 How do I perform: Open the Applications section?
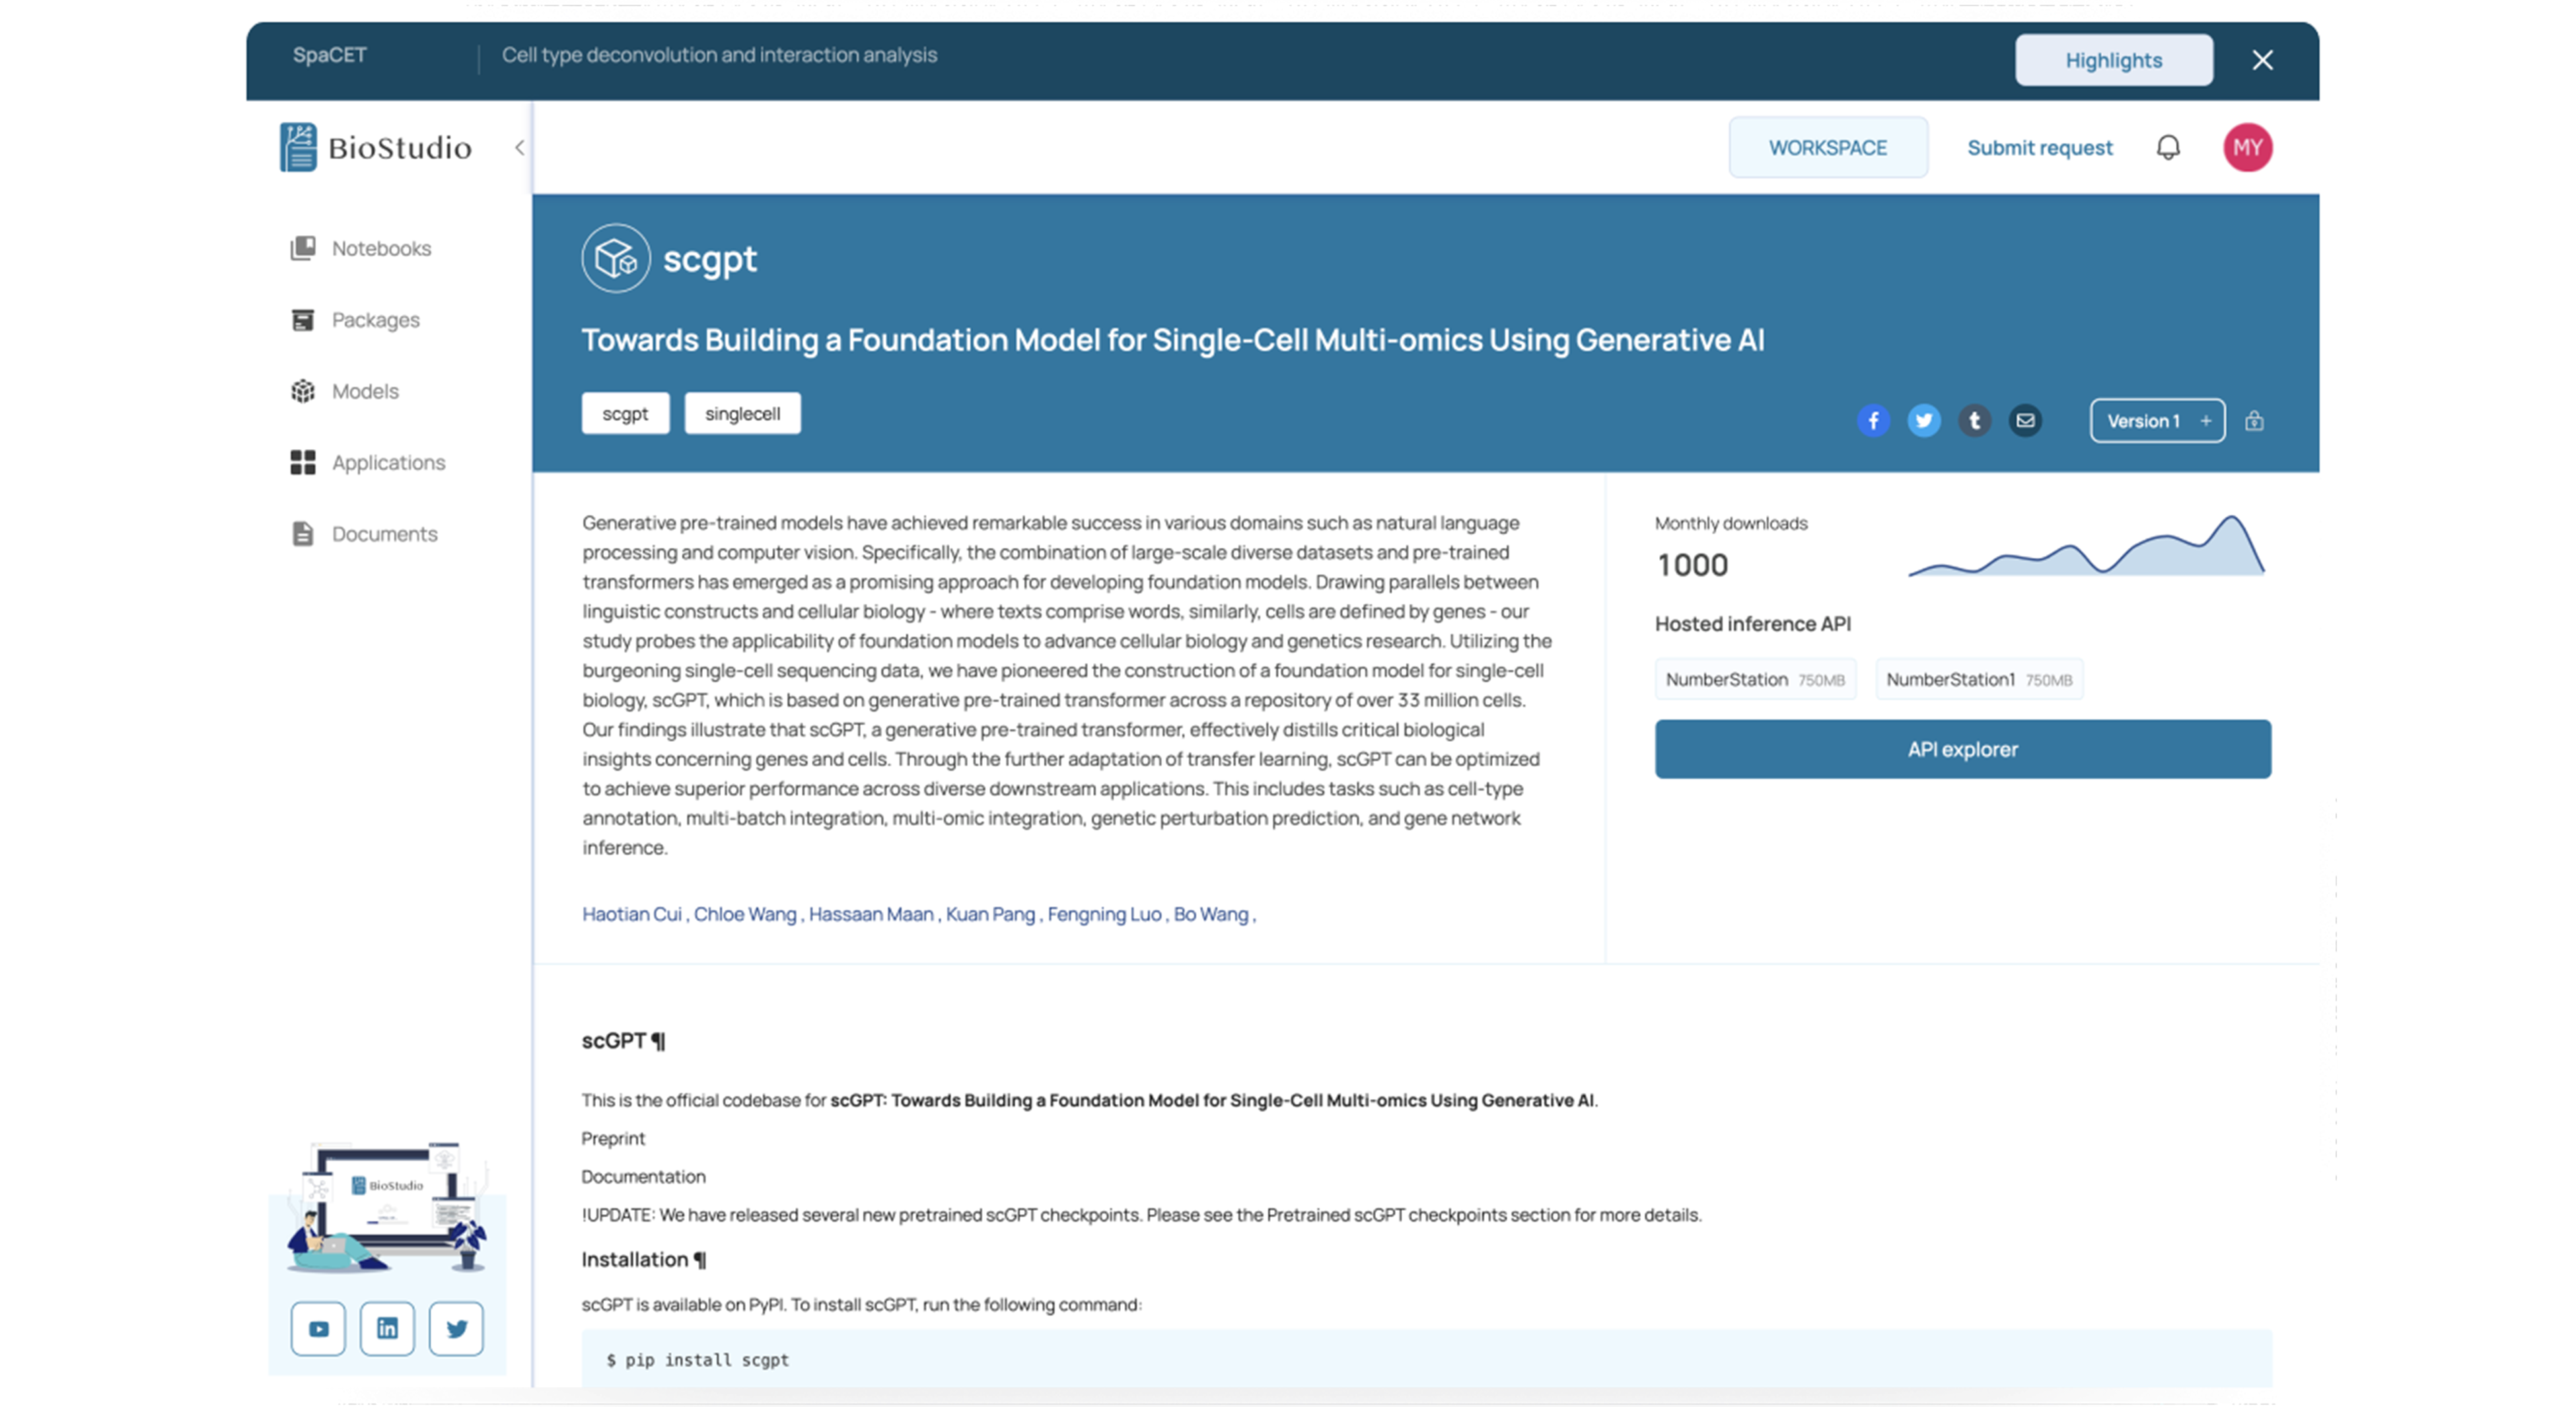(367, 462)
